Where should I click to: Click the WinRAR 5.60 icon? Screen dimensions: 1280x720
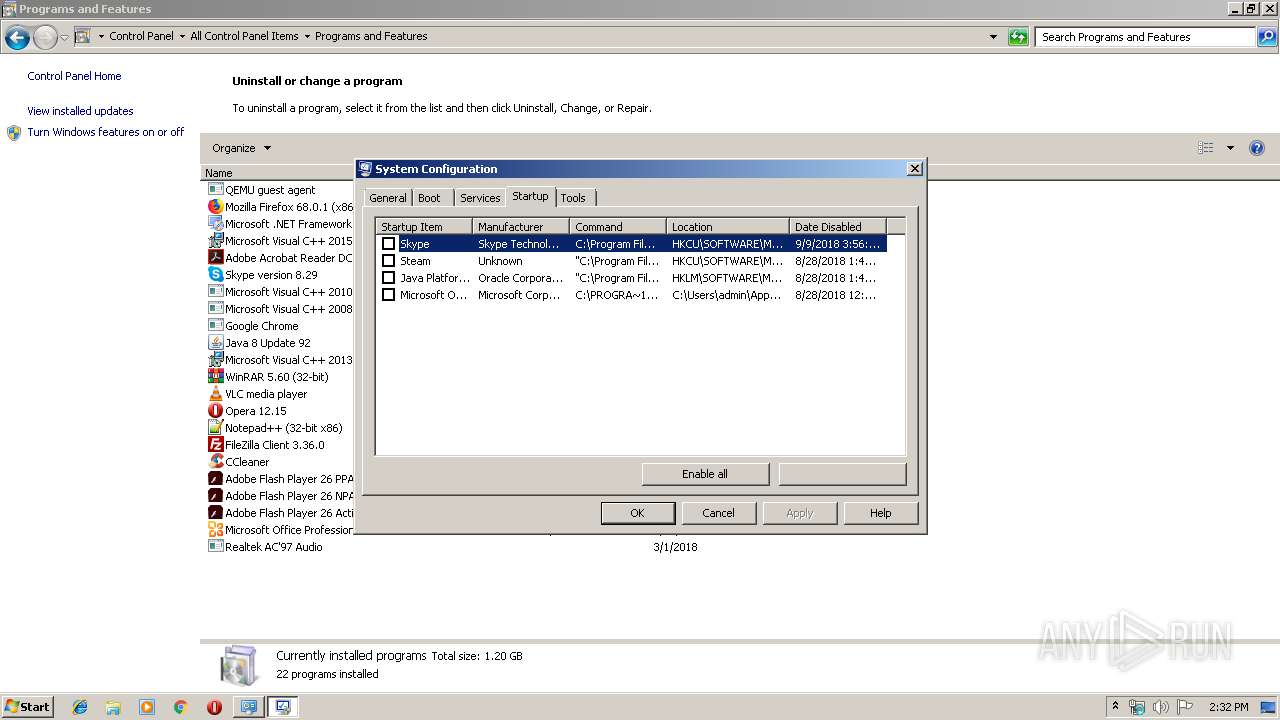coord(215,376)
